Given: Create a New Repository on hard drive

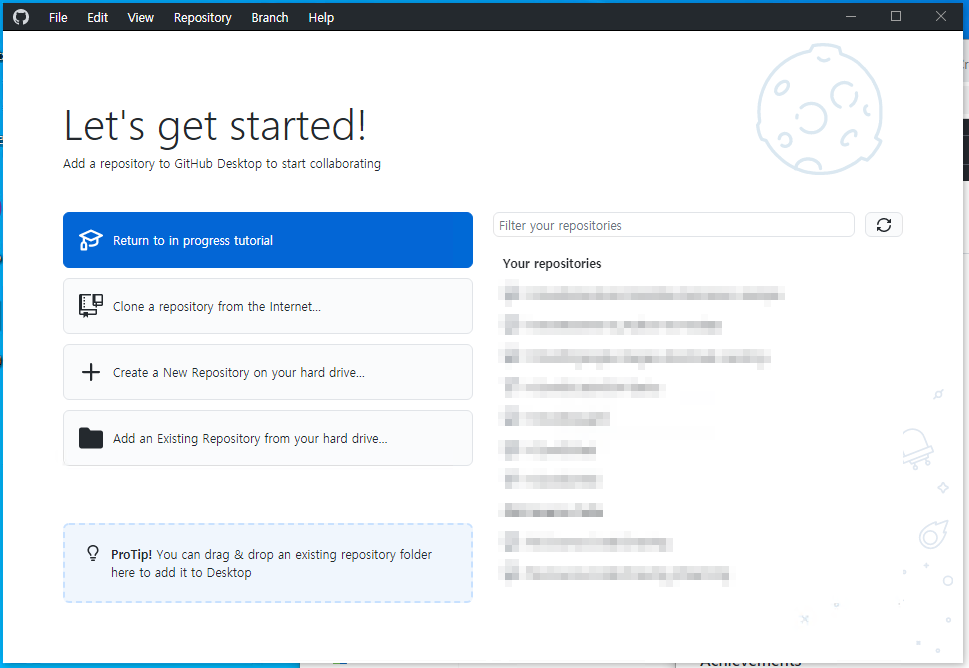Looking at the screenshot, I should [x=268, y=372].
